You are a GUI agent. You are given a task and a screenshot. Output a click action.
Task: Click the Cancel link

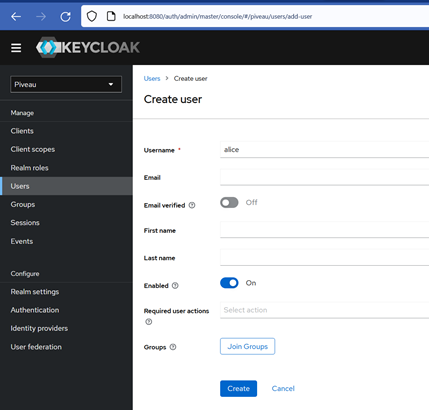tap(283, 388)
